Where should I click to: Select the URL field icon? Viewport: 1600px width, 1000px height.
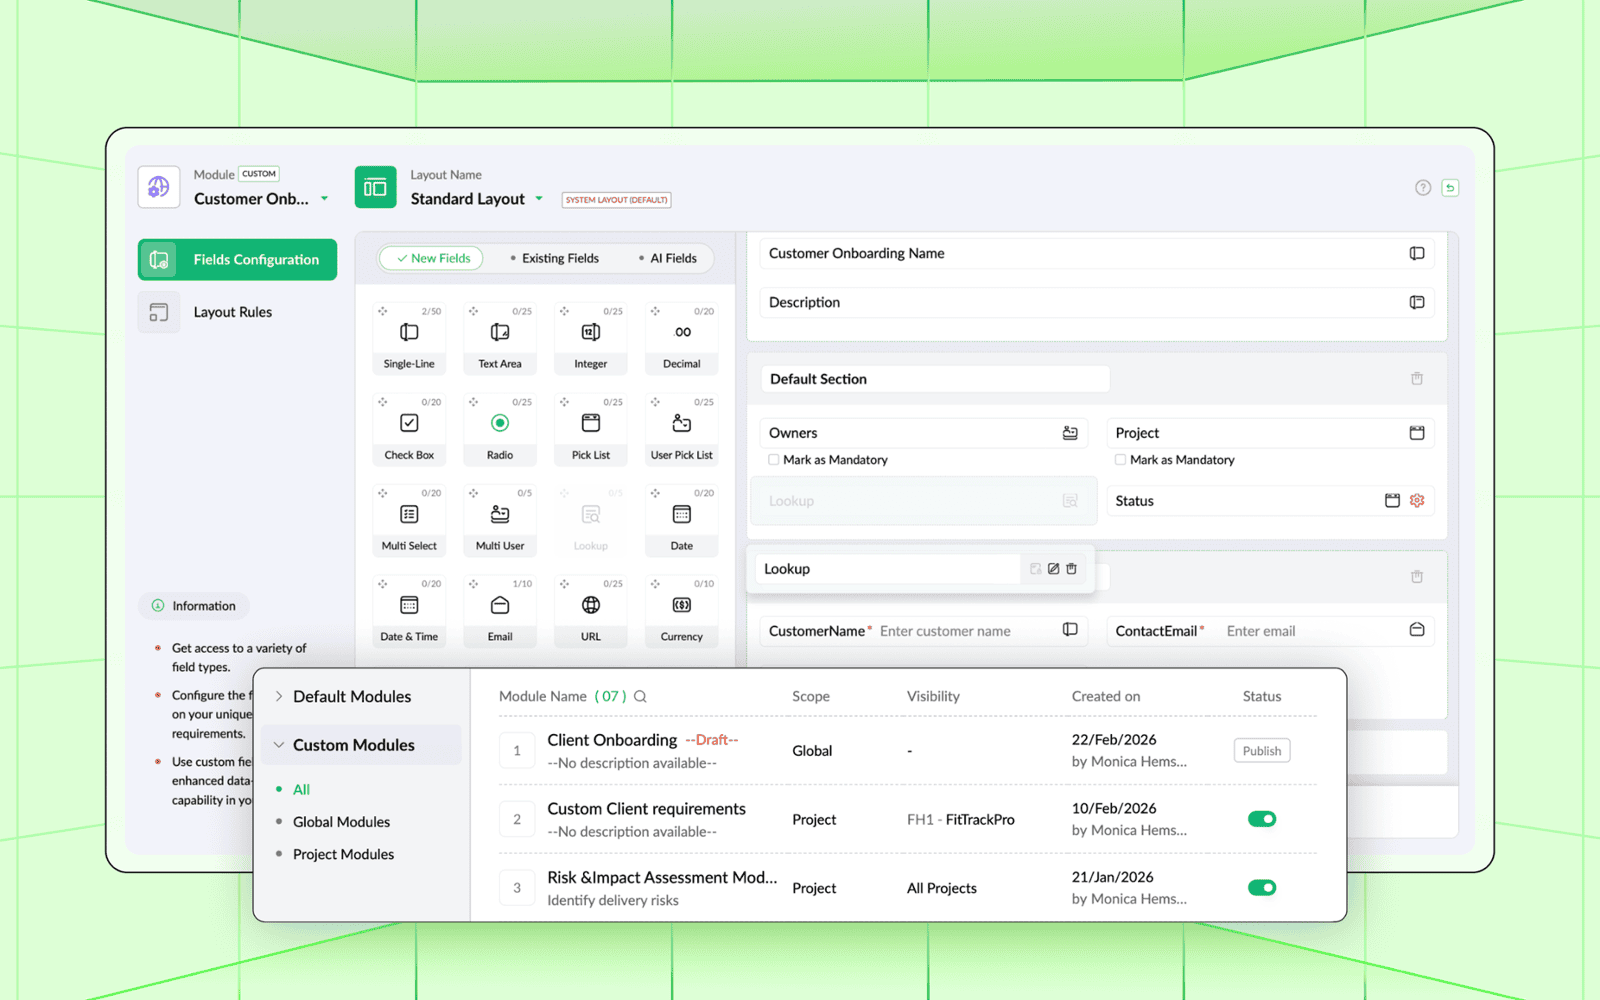pos(591,606)
